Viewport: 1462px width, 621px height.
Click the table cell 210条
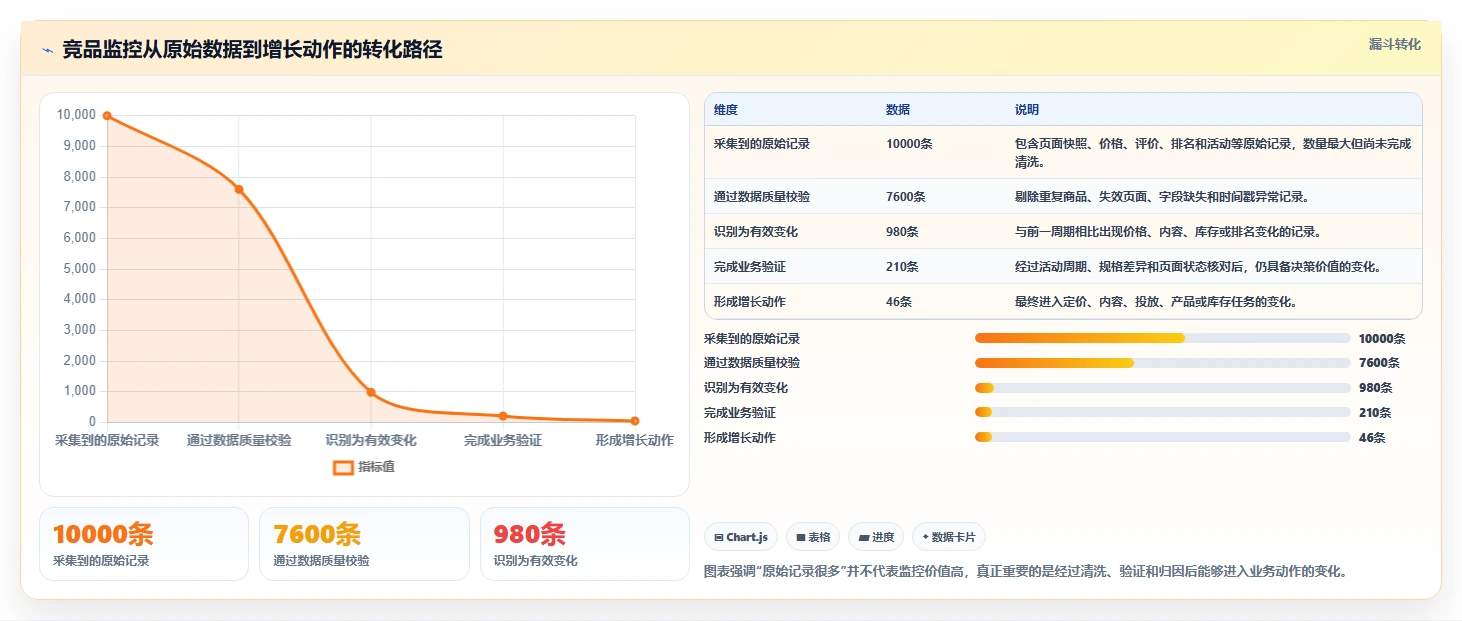tap(902, 267)
